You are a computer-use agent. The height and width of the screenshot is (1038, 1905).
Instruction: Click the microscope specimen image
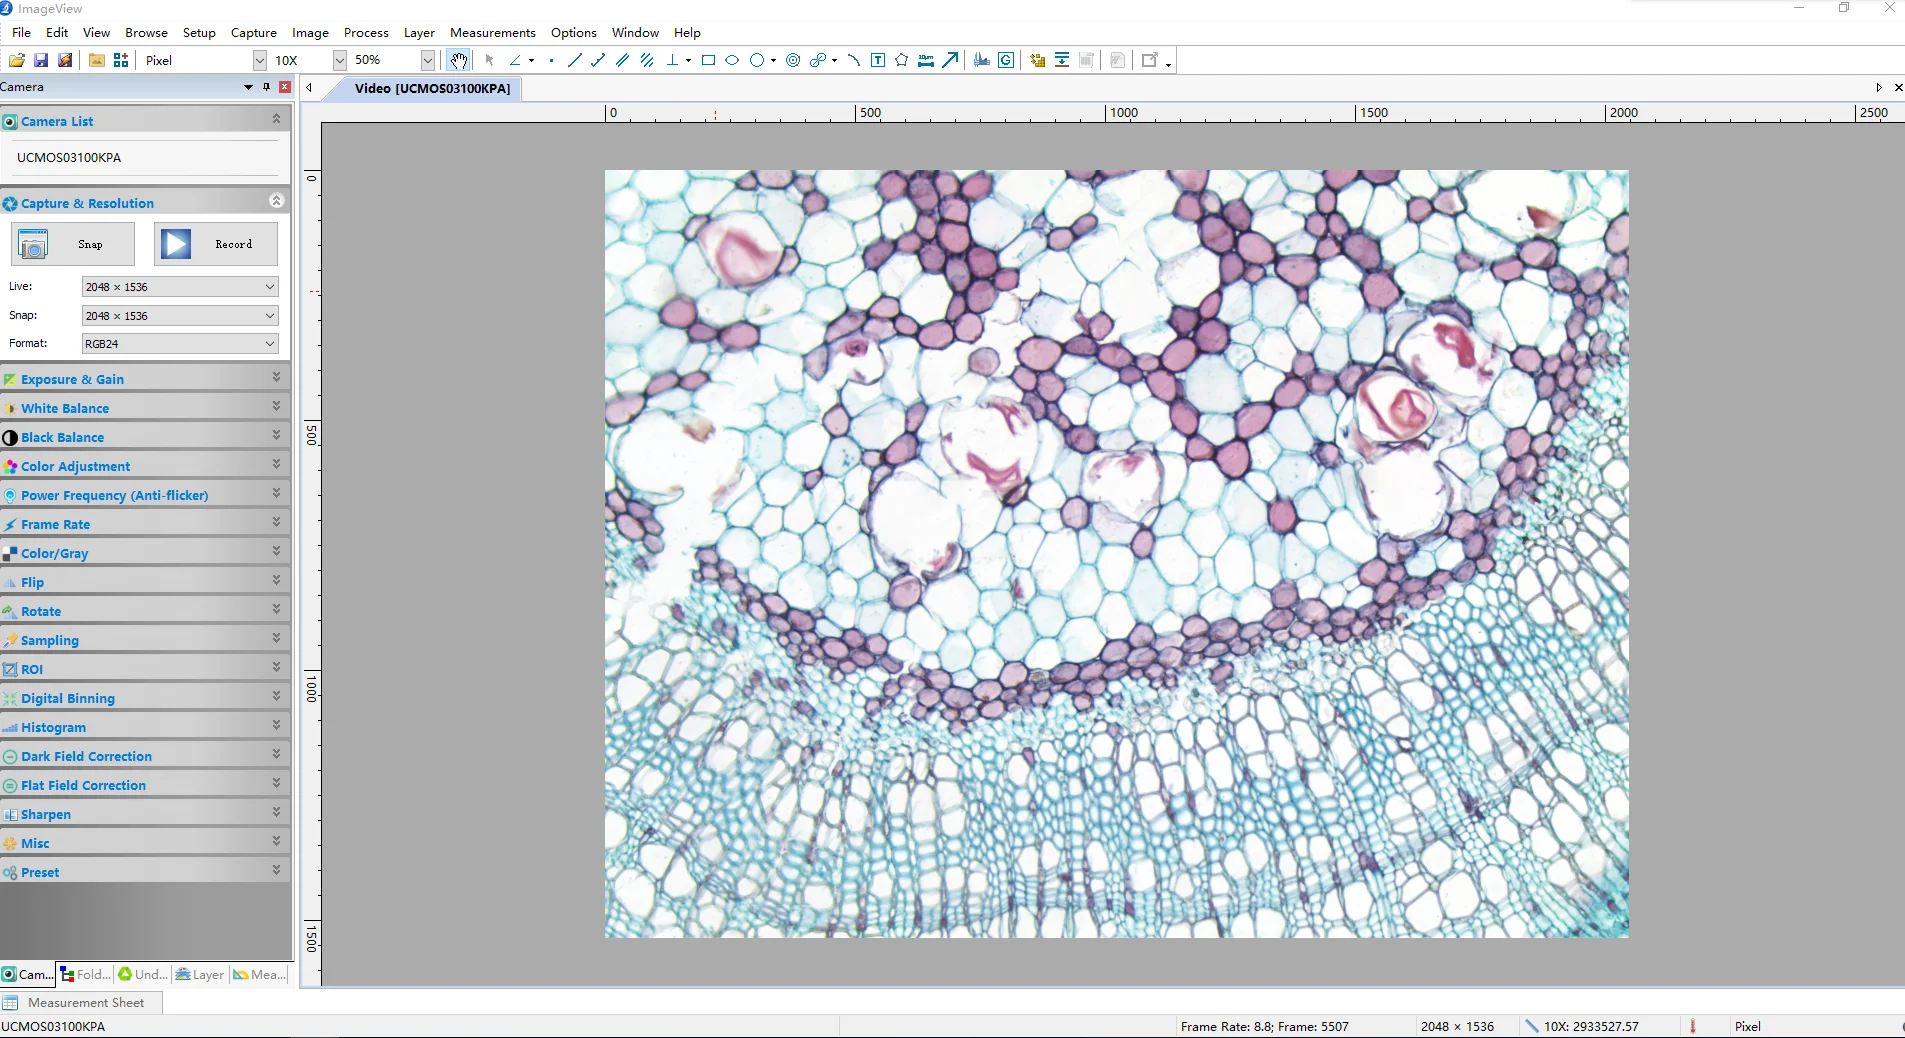pos(1116,553)
